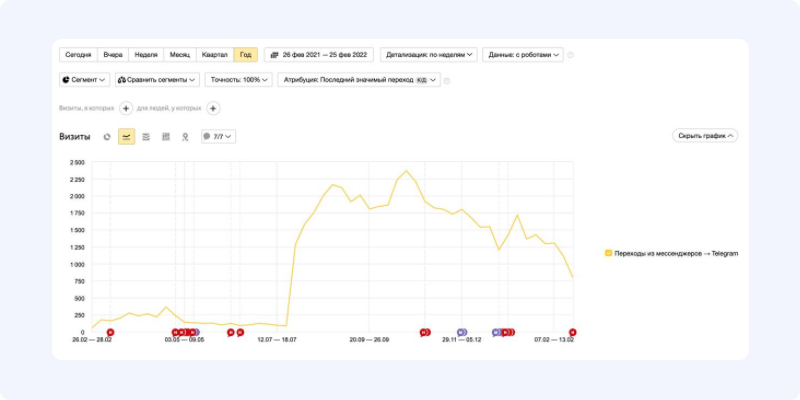Click the Визиты heading
800x400 pixels.
(x=74, y=137)
